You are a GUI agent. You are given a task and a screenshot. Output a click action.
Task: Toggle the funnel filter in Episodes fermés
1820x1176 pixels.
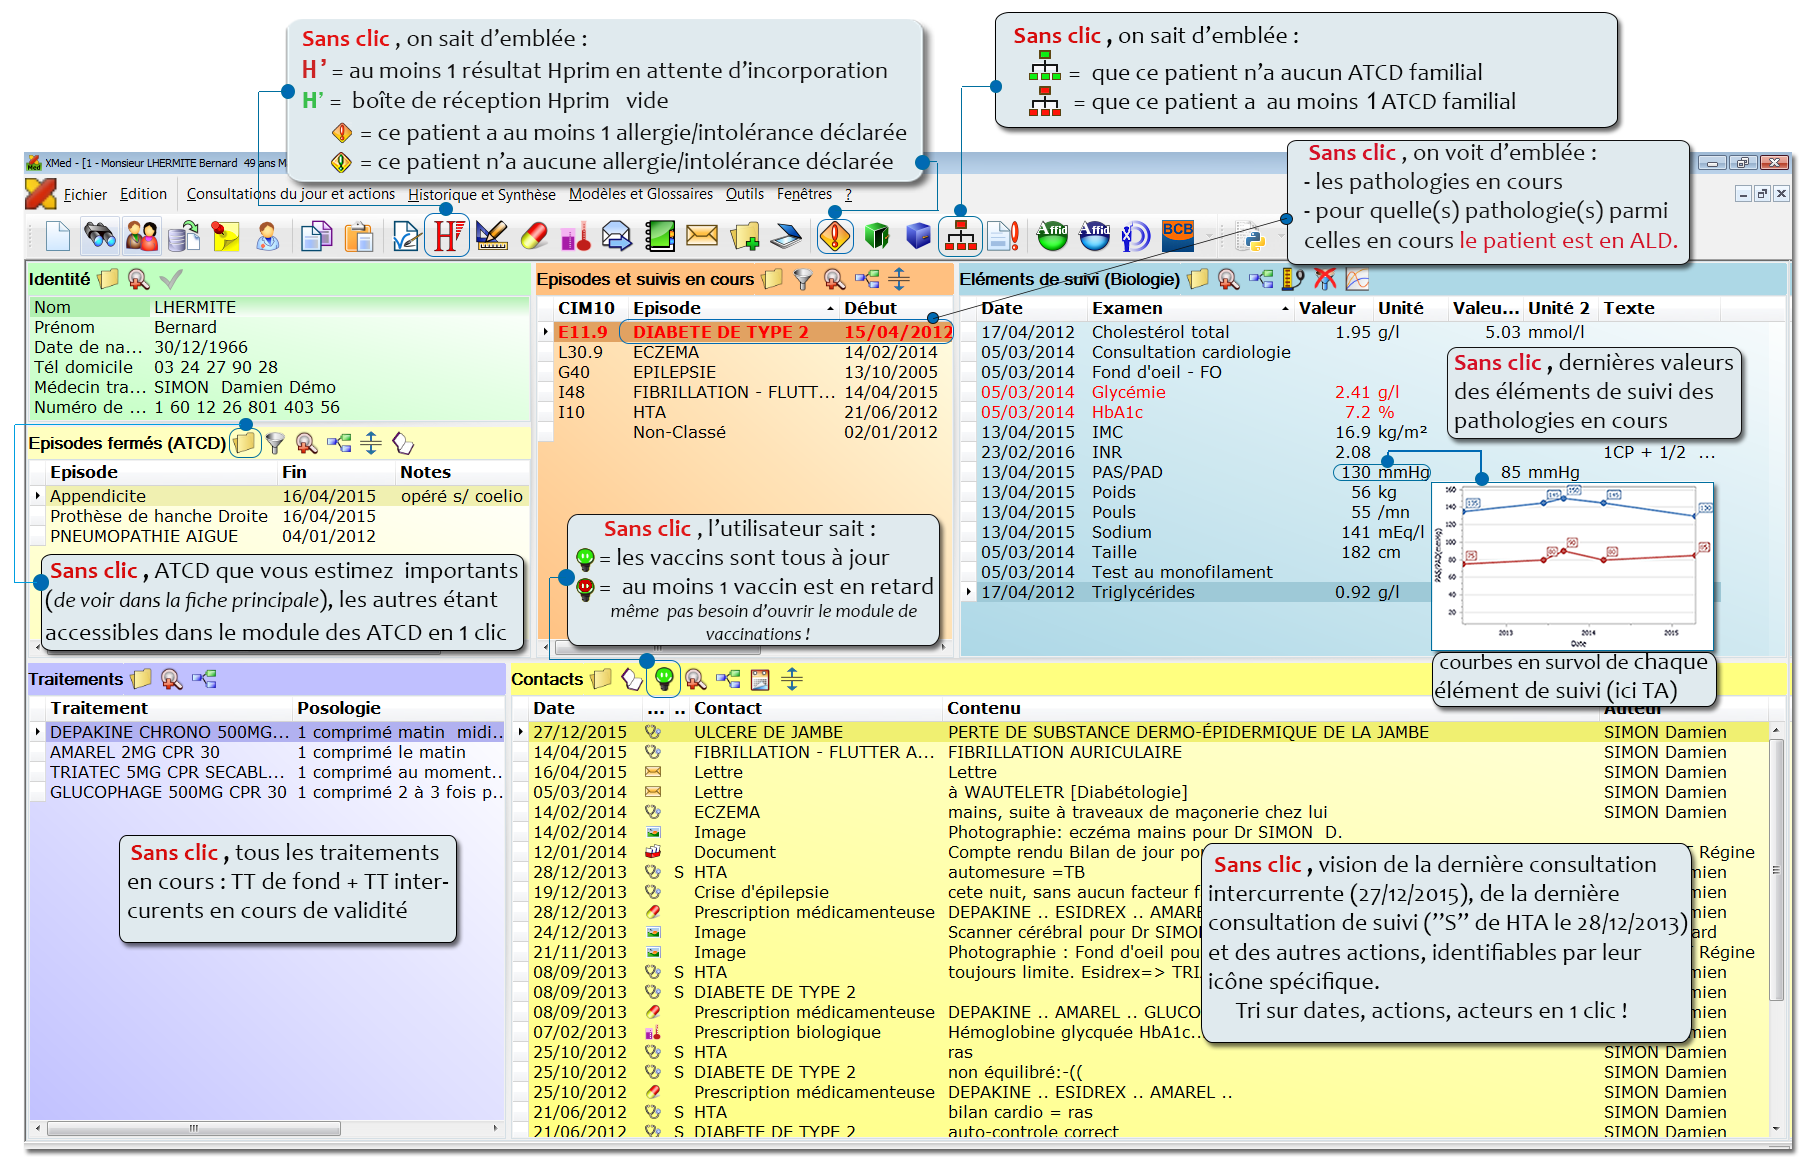[275, 443]
